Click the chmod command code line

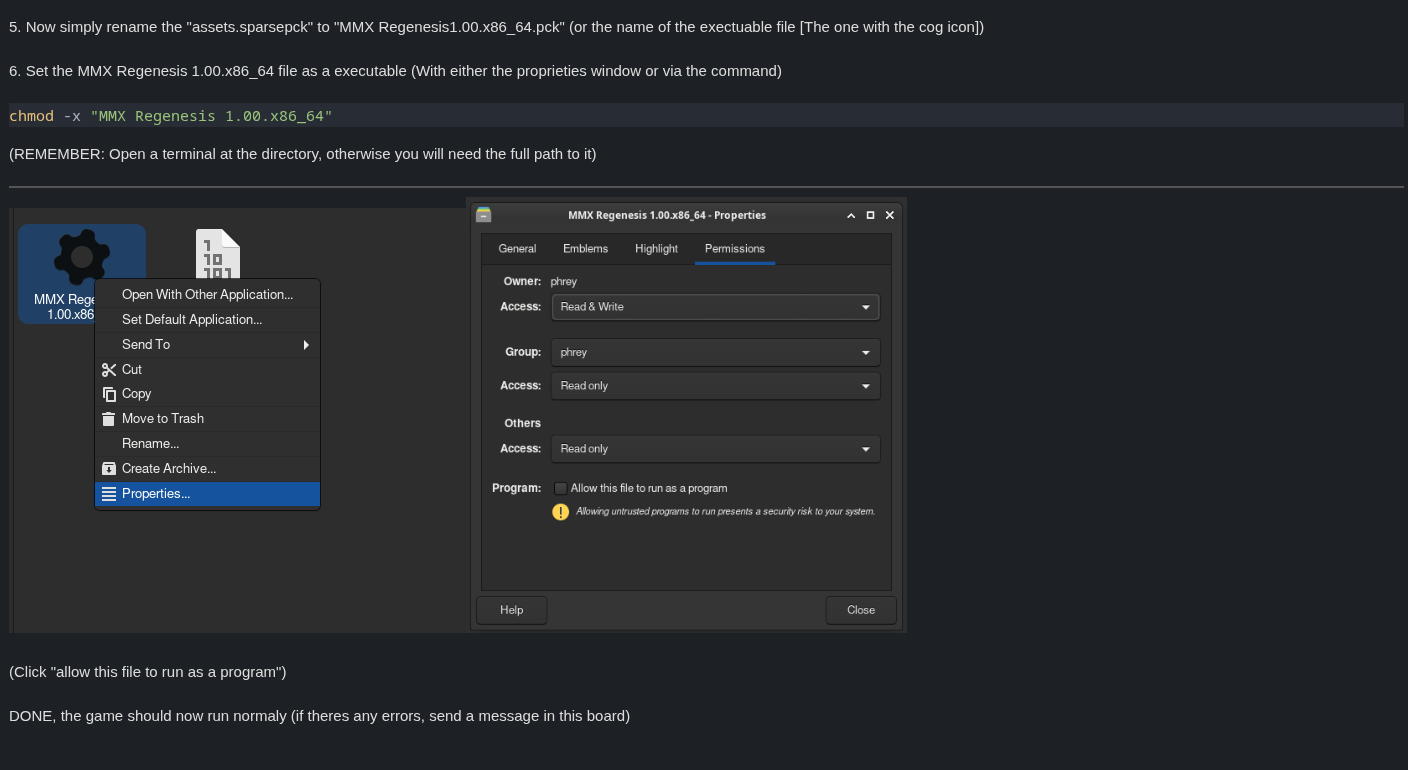coord(706,116)
